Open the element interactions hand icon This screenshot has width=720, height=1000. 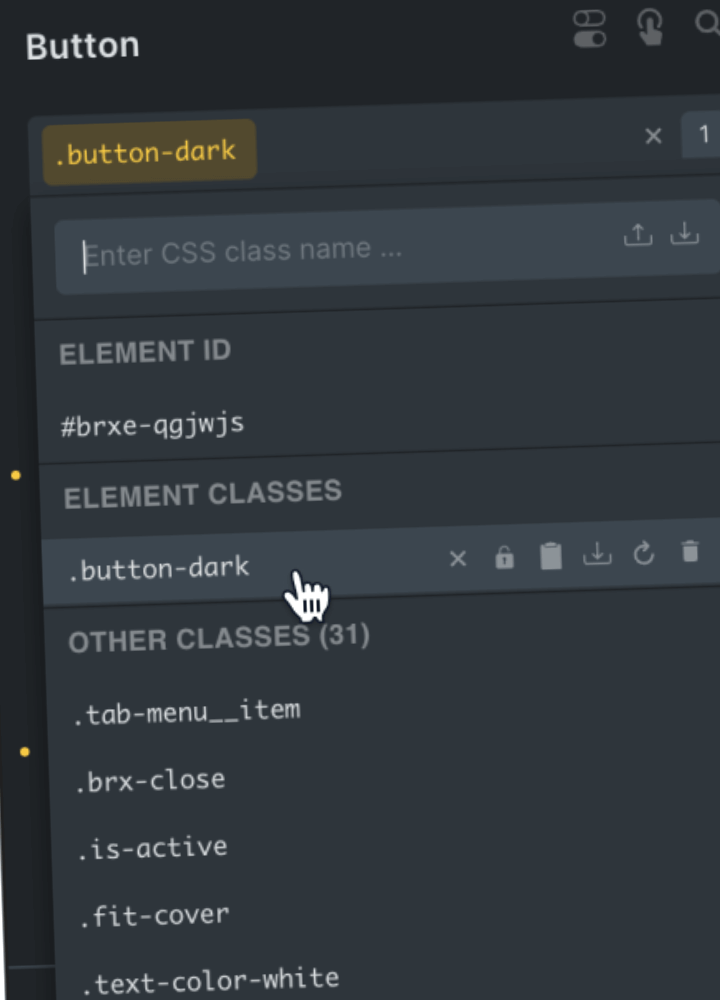coord(650,27)
